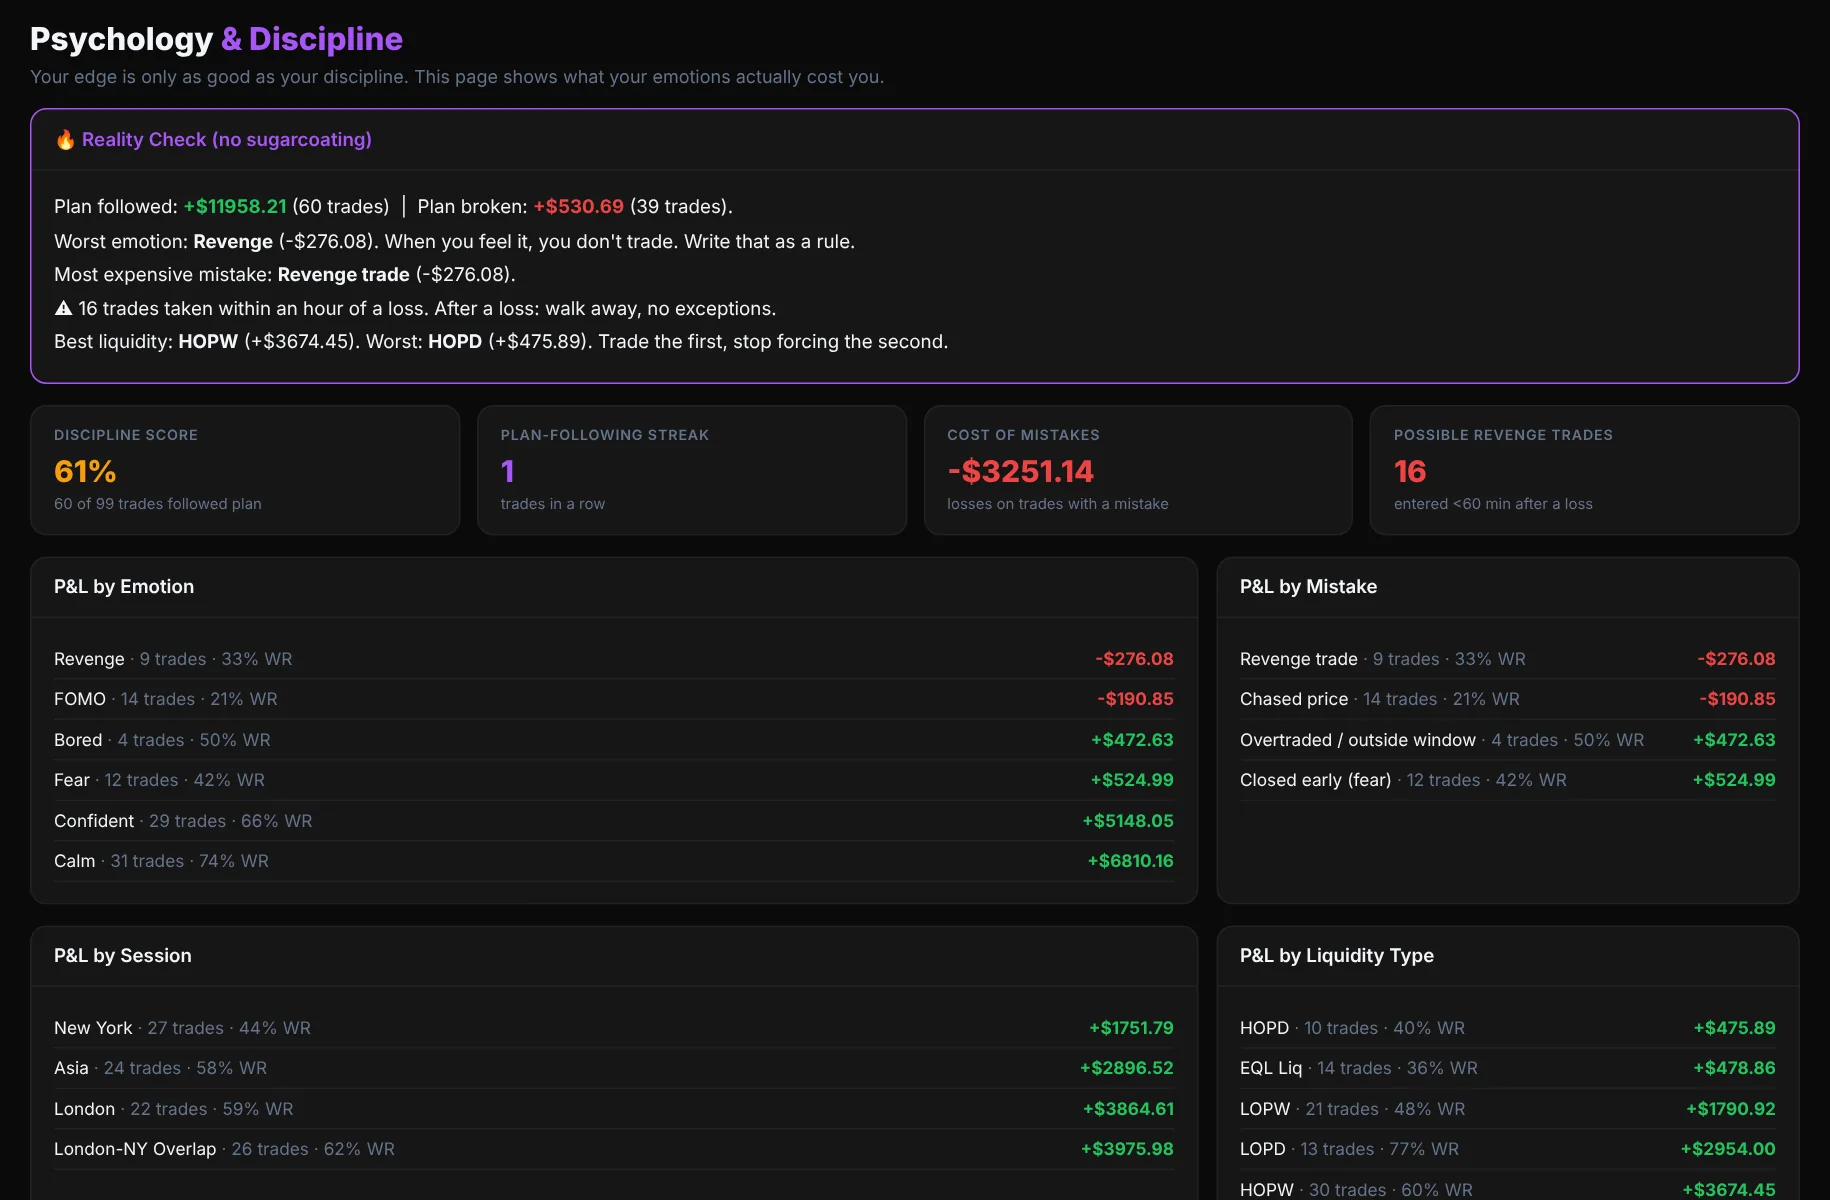Image resolution: width=1830 pixels, height=1200 pixels.
Task: Click the HOPD 10 trades liquidity row
Action: tap(1508, 1028)
